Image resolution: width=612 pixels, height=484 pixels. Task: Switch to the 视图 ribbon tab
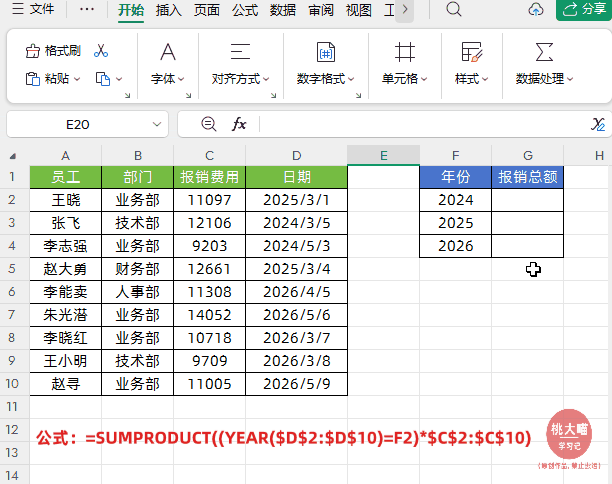(359, 10)
